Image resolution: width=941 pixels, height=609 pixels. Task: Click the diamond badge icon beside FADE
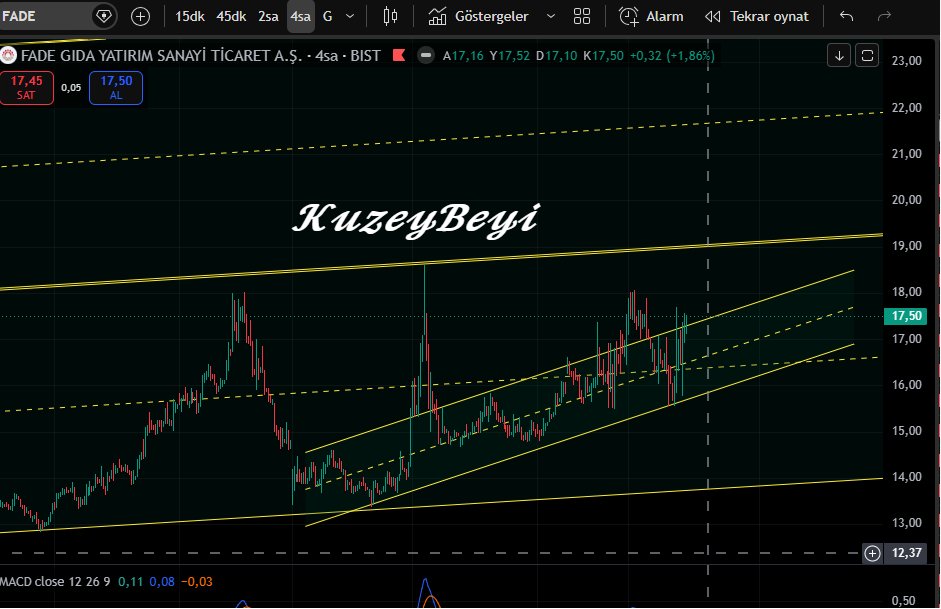(x=103, y=16)
